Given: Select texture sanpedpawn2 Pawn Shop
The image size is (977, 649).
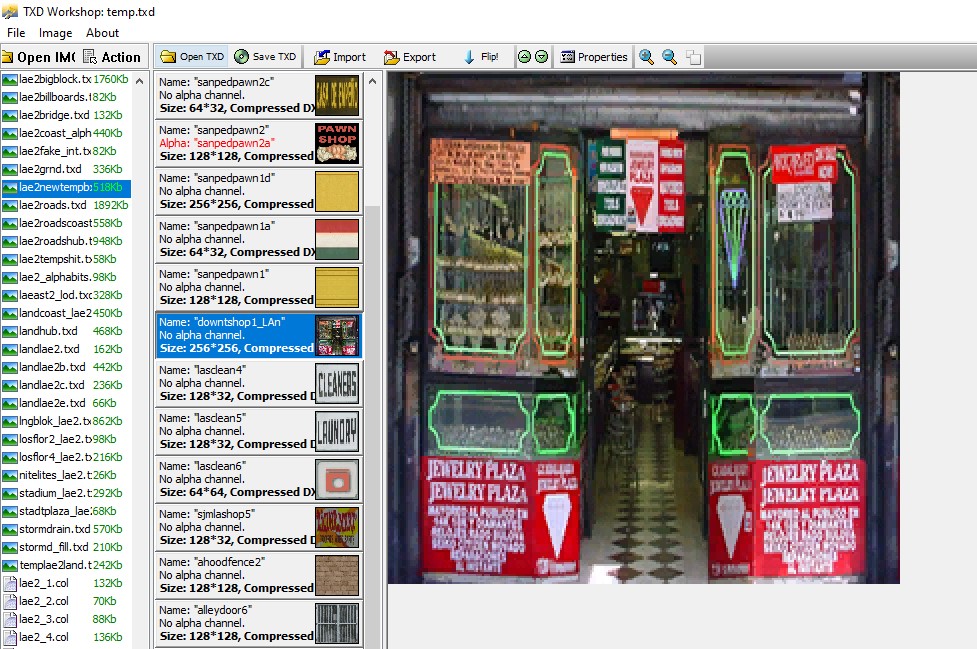Looking at the screenshot, I should click(259, 143).
